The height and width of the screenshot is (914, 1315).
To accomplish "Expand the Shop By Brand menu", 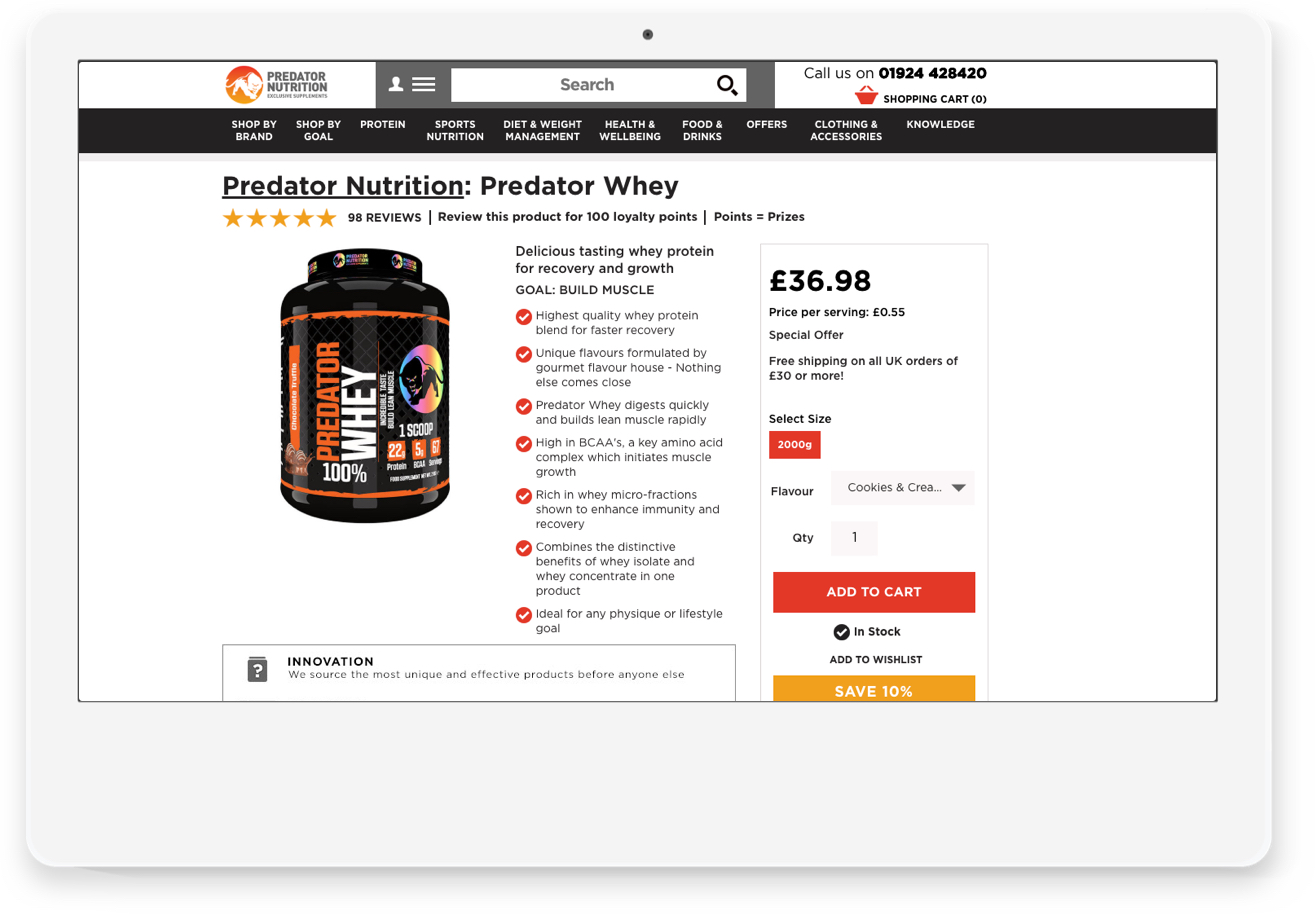I will (x=254, y=131).
